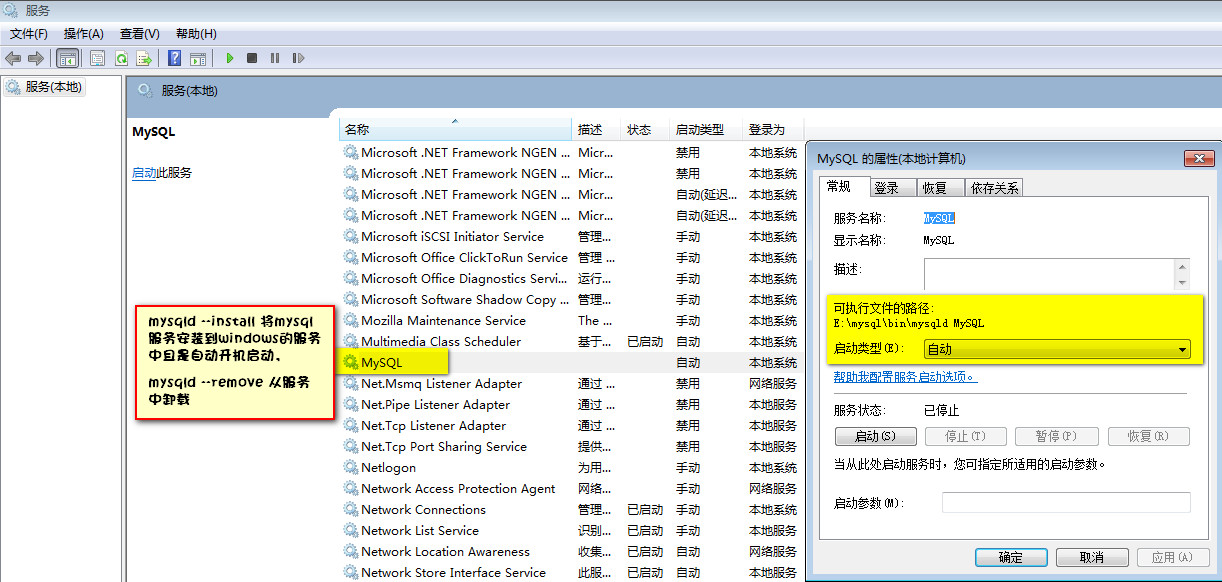The width and height of the screenshot is (1222, 582).
Task: Click 启动 link in left description pane
Action: pyautogui.click(x=144, y=173)
